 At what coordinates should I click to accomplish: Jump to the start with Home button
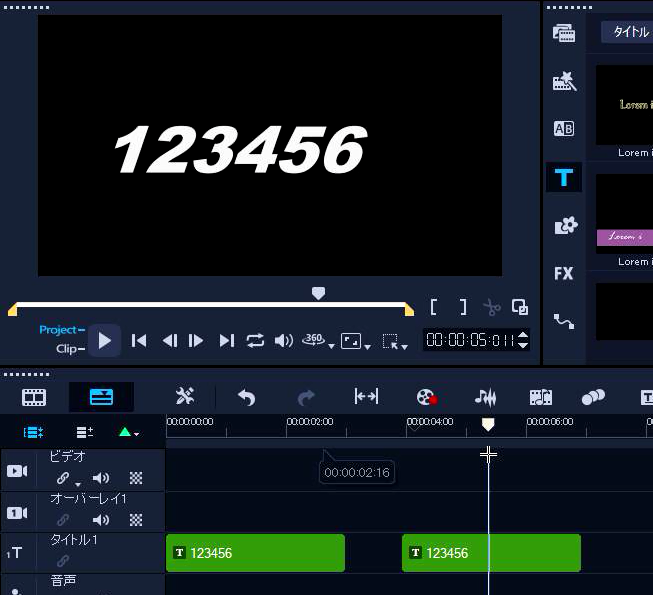pos(139,341)
